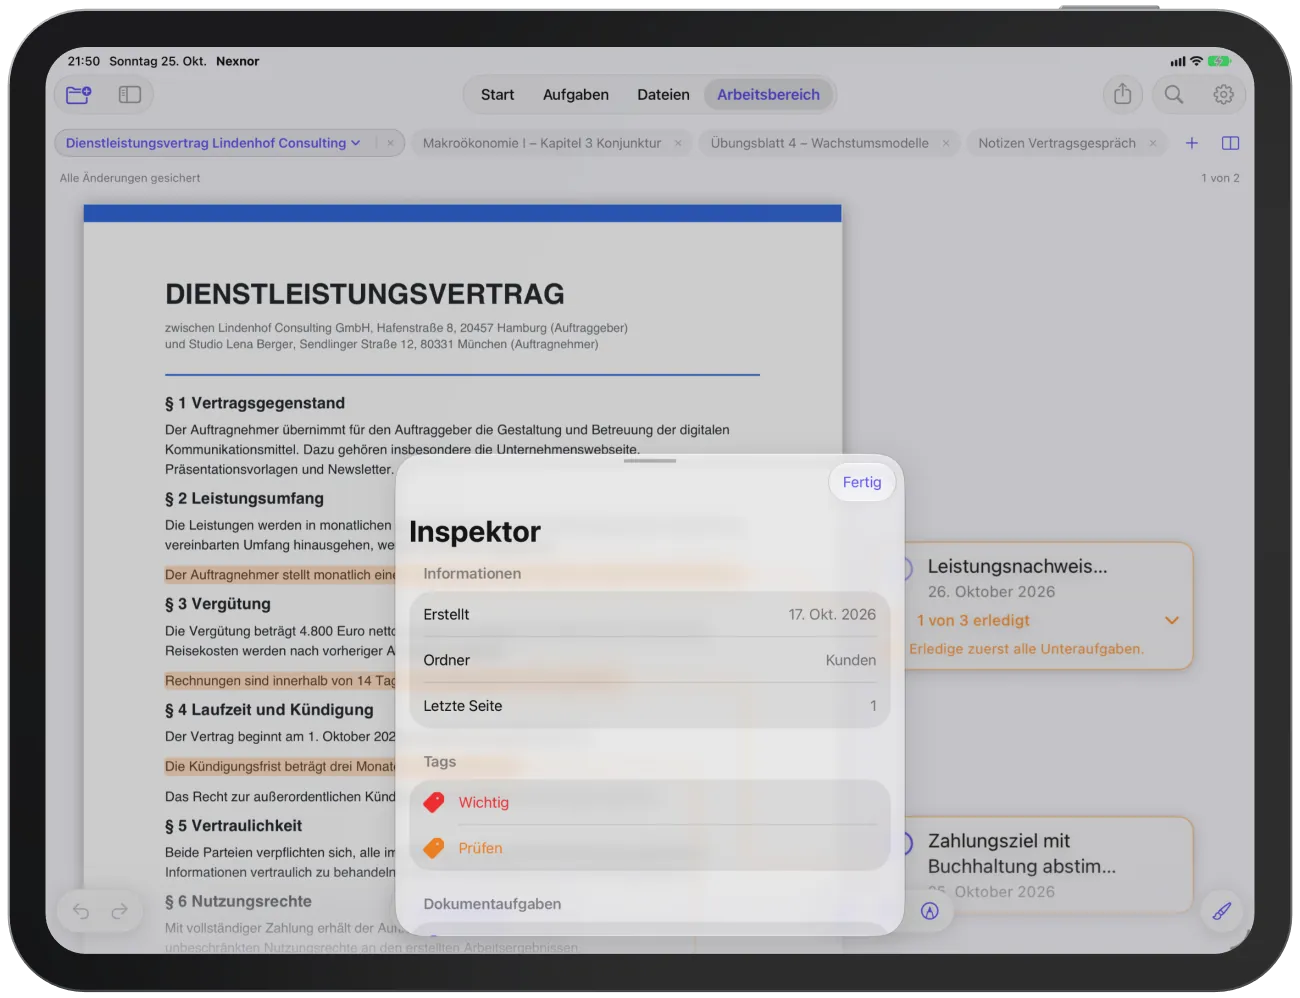This screenshot has height=998, width=1300.
Task: Click the redo arrow
Action: pos(120,911)
